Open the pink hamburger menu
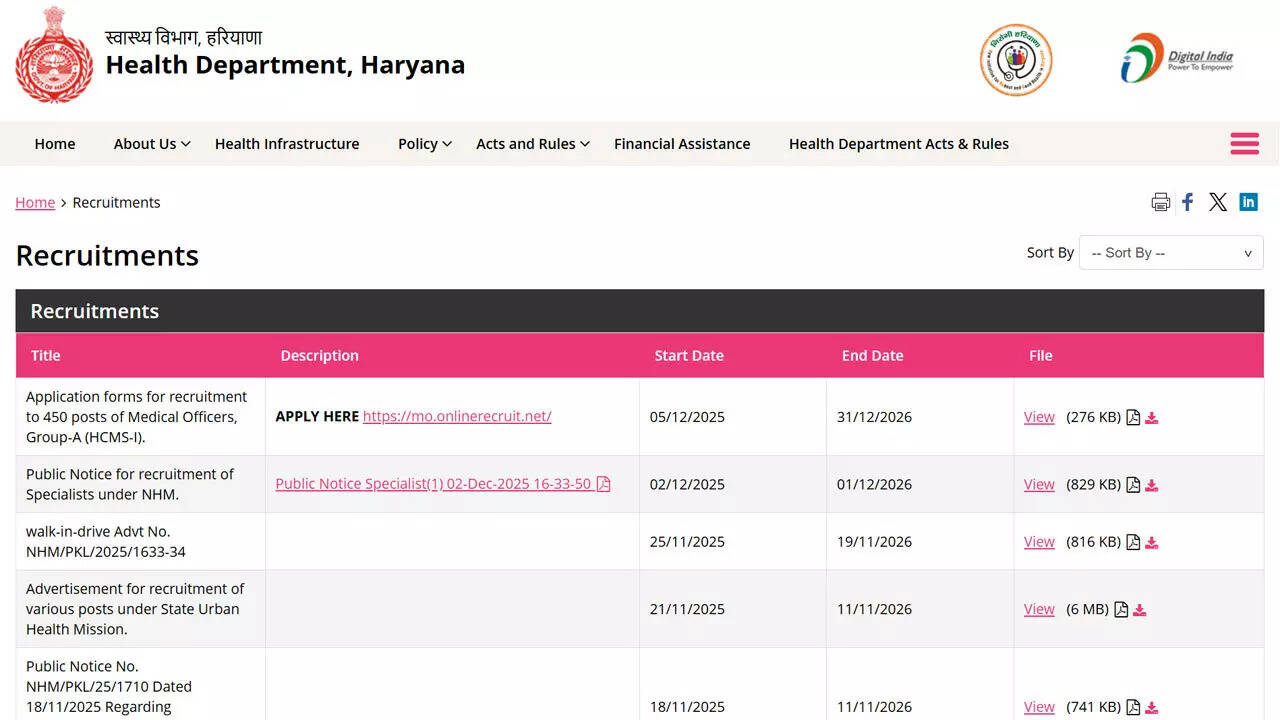Screen dimensions: 1280x720 (x=1244, y=144)
